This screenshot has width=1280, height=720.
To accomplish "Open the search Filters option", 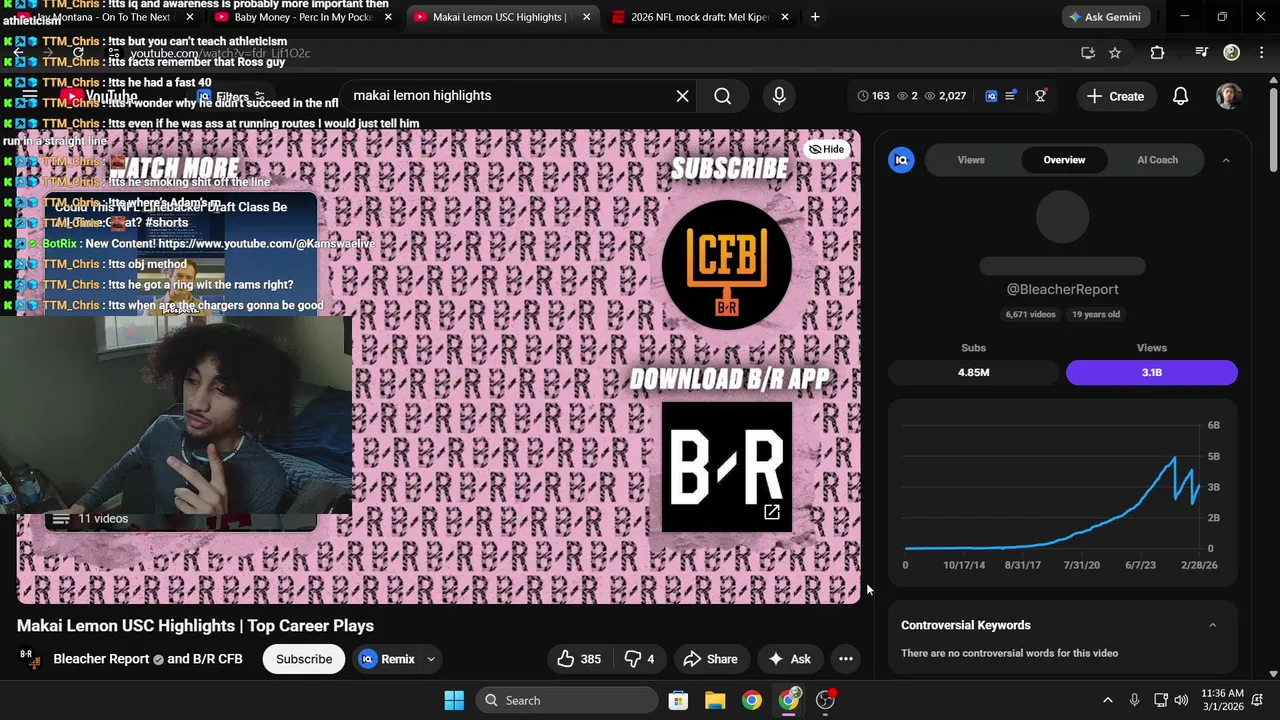I will [x=231, y=97].
